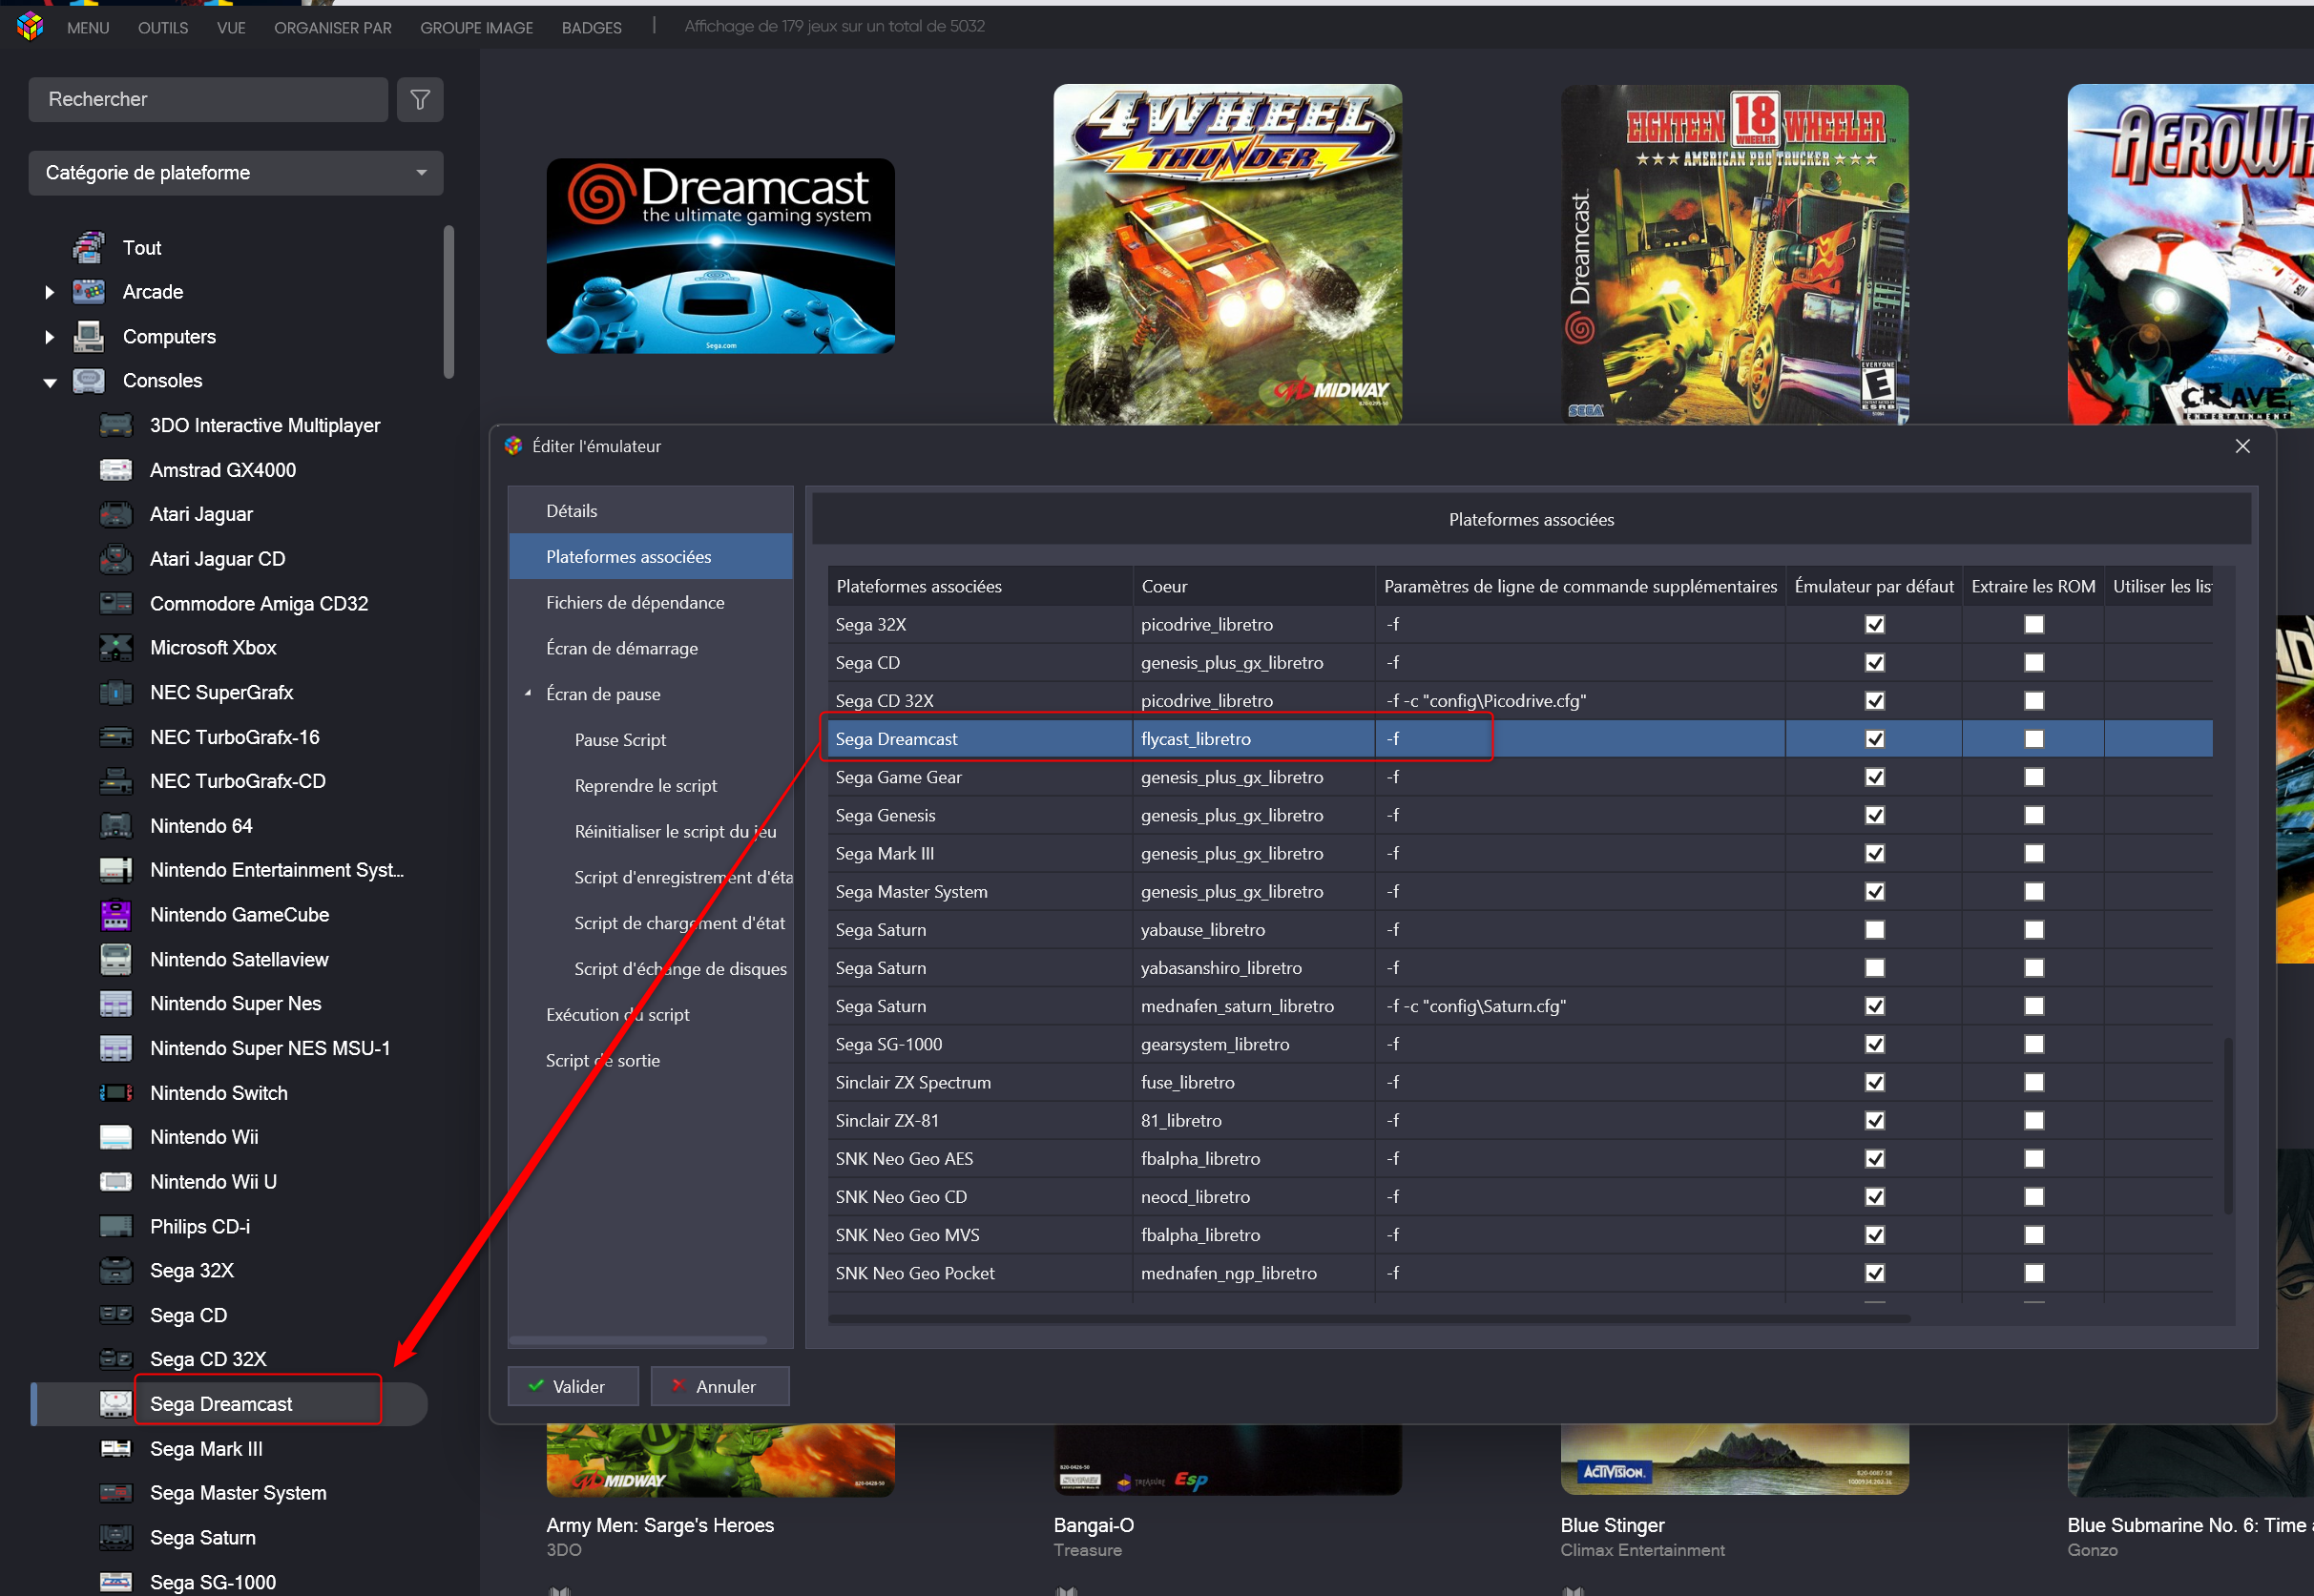Toggle default emulator for Sega 32X
2314x1596 pixels.
tap(1874, 624)
